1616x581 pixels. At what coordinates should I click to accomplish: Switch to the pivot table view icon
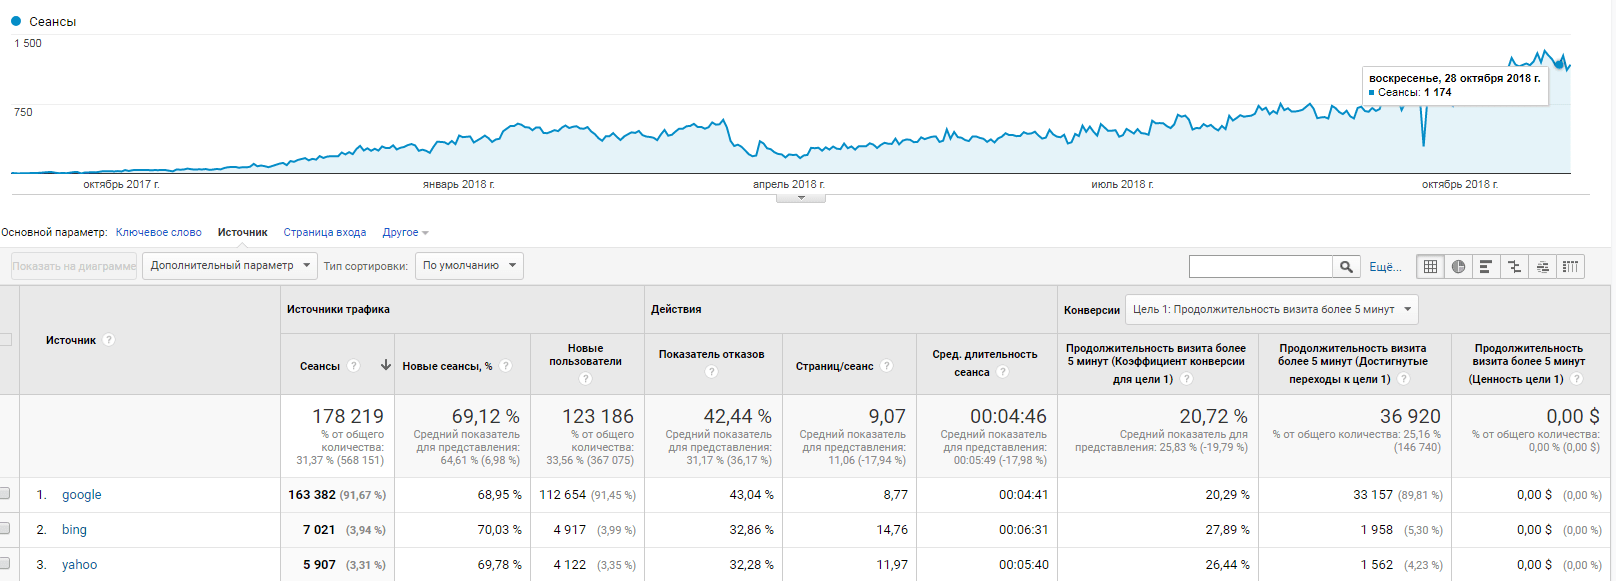point(1570,266)
